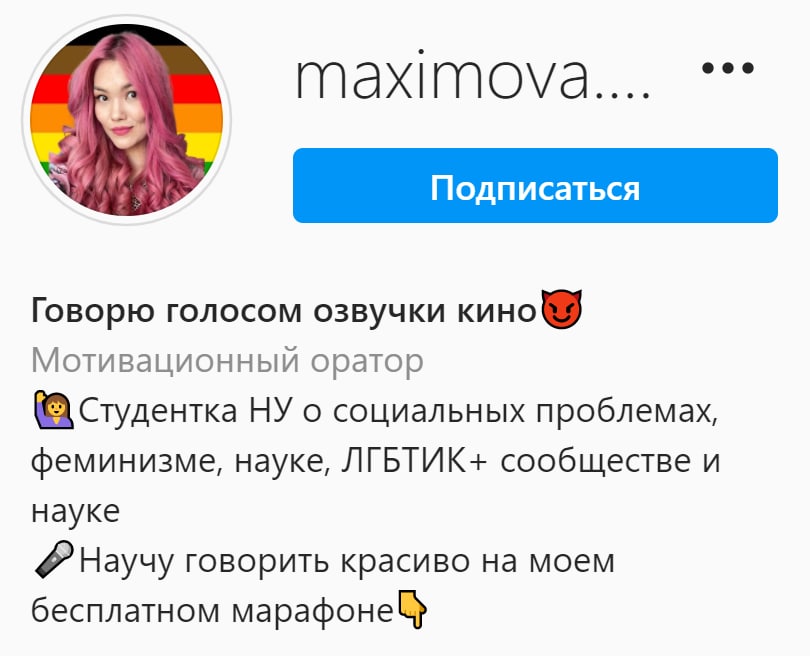This screenshot has height=656, width=810.
Task: Click the pointing-down hand emoji
Action: [x=412, y=610]
